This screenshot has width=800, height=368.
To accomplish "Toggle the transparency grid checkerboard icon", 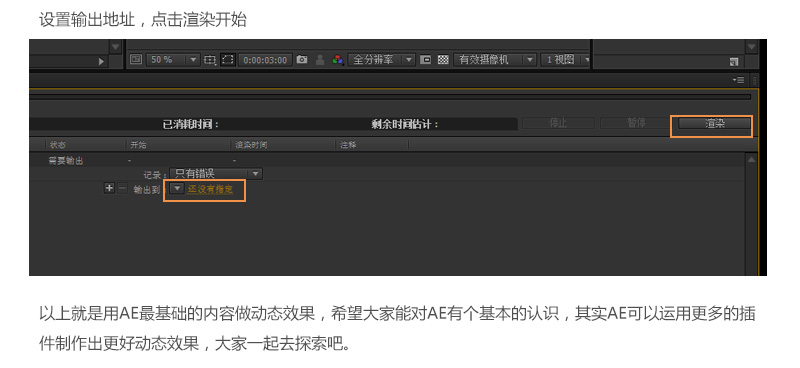I will (x=443, y=60).
